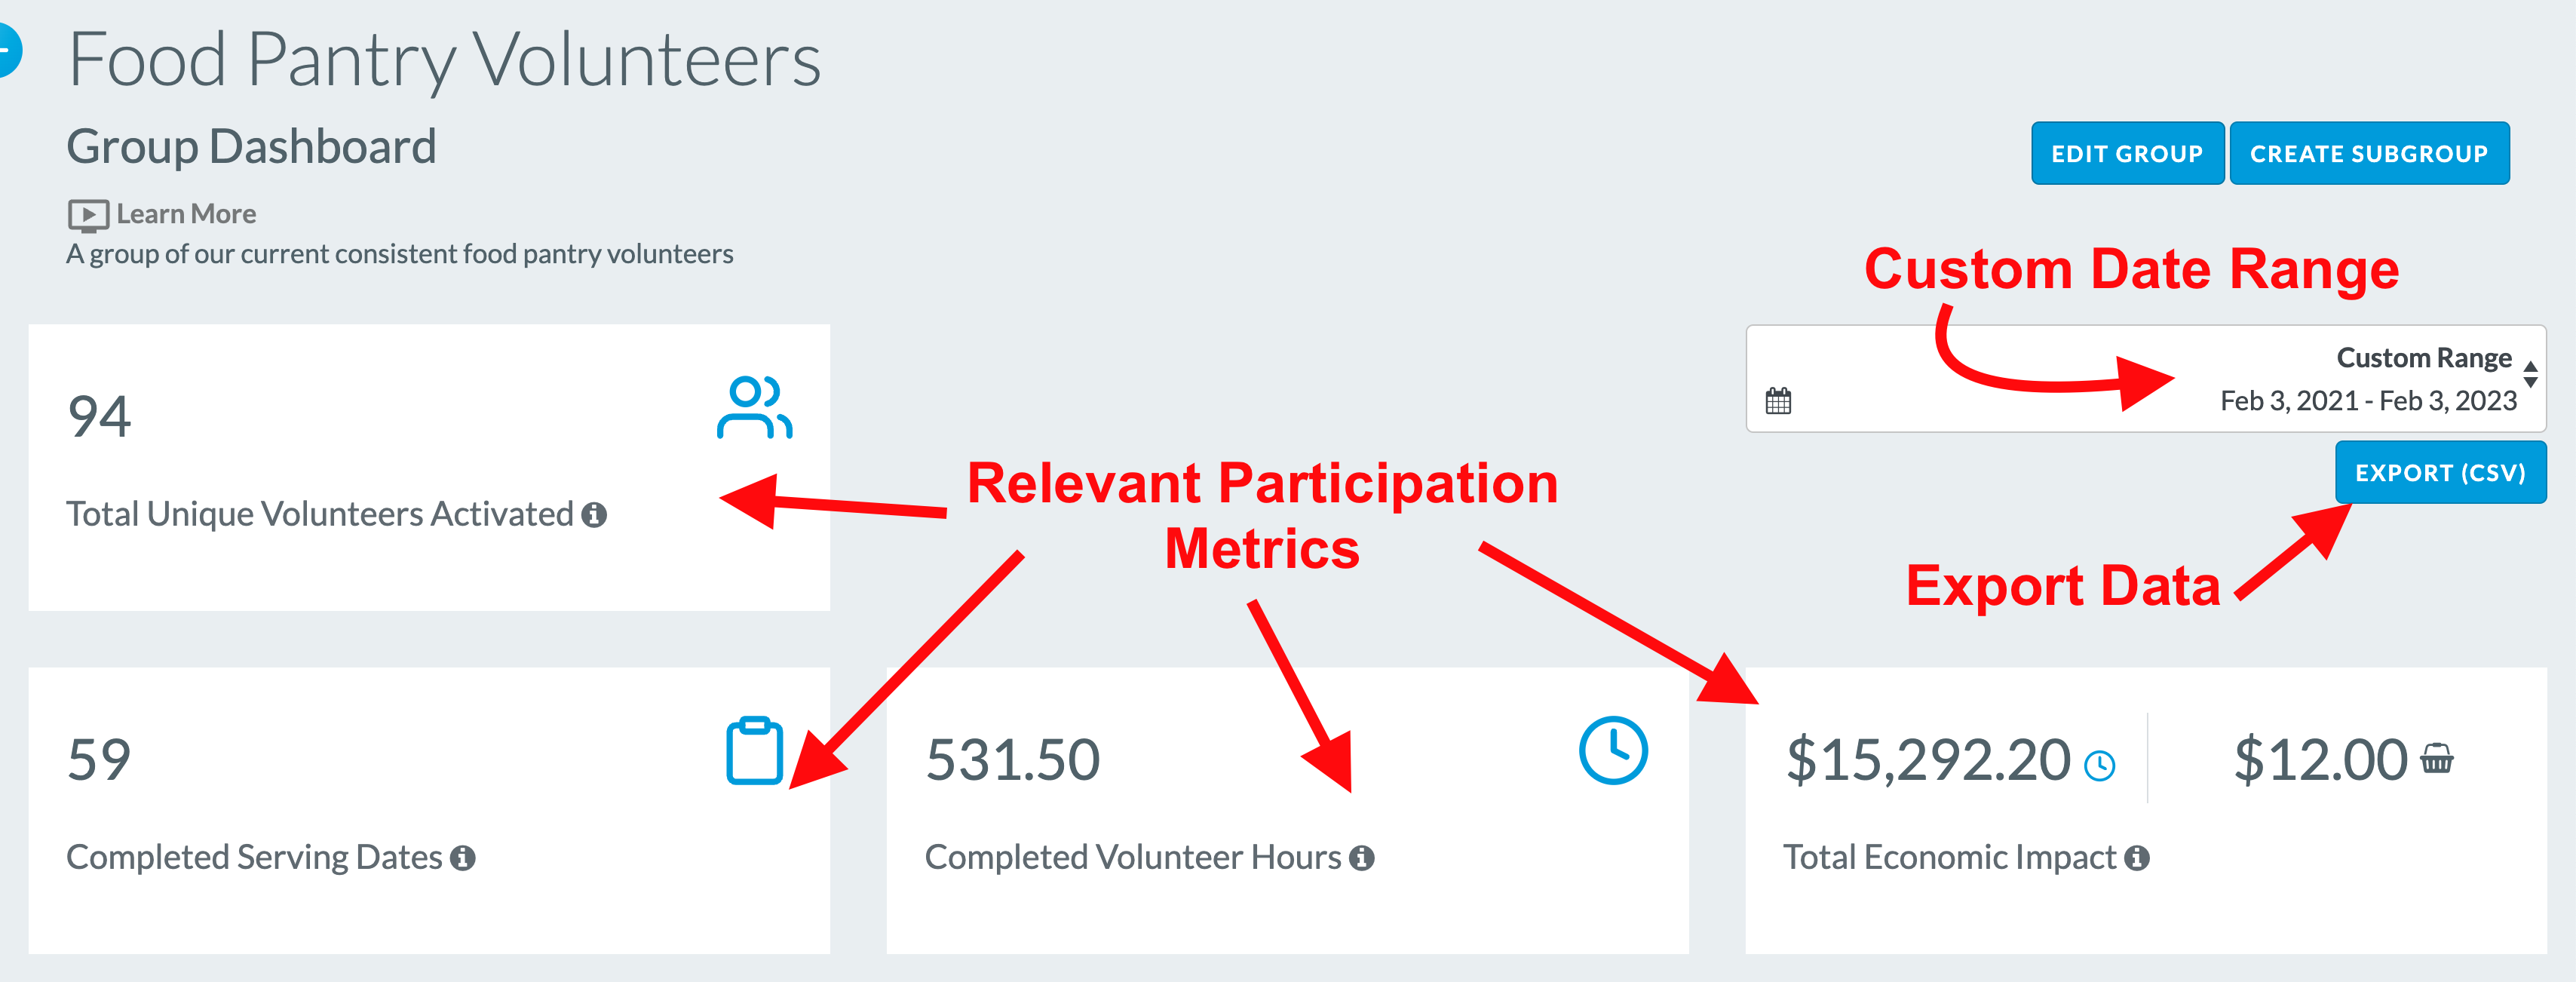Screen dimensions: 2576x982
Task: Click info icon next to Total Unique Volunteers Activated
Action: 594,515
